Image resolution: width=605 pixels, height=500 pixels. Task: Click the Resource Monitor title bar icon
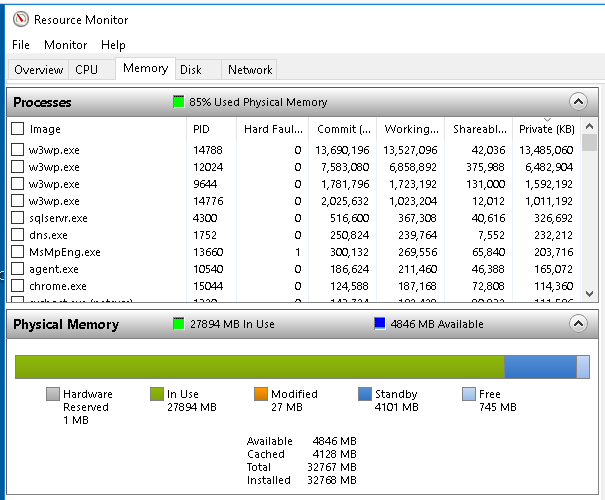coord(21,19)
